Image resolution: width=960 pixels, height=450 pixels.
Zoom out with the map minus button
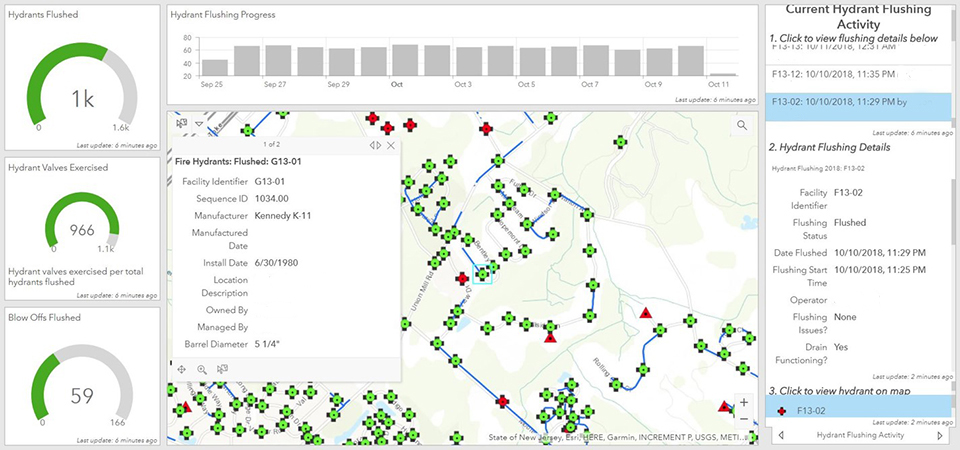pyautogui.click(x=744, y=419)
